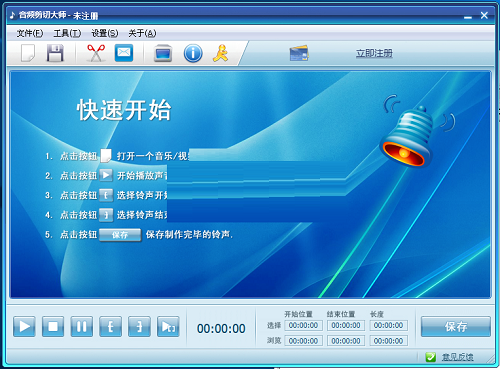Open the 关于(A) menu
The image size is (500, 369).
coord(142,33)
